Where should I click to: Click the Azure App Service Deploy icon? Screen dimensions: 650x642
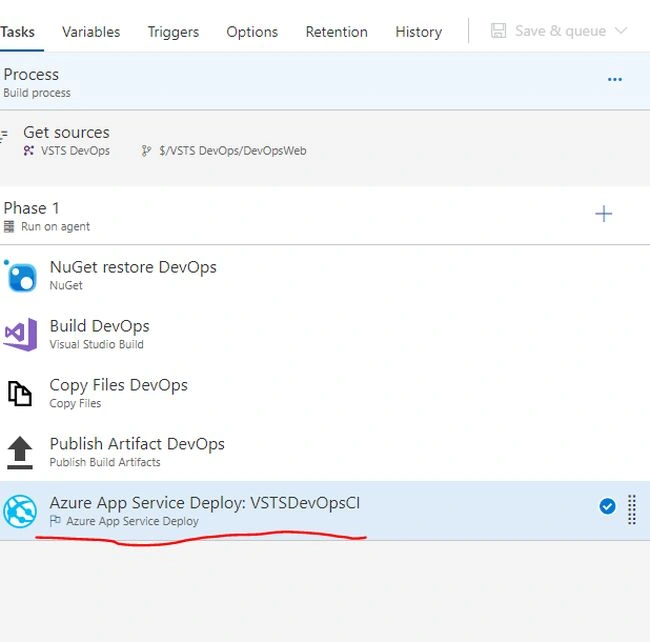coord(20,511)
